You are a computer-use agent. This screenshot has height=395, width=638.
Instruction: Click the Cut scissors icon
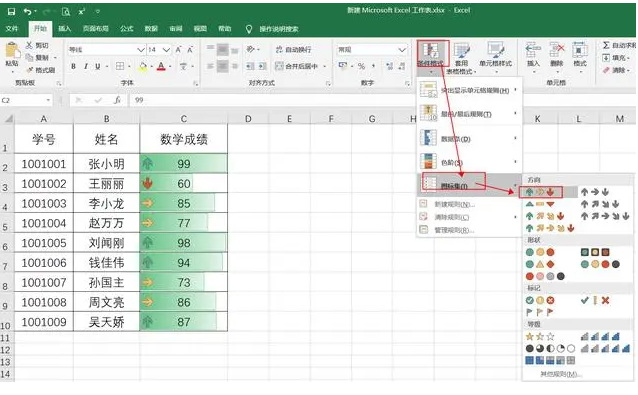coord(29,45)
